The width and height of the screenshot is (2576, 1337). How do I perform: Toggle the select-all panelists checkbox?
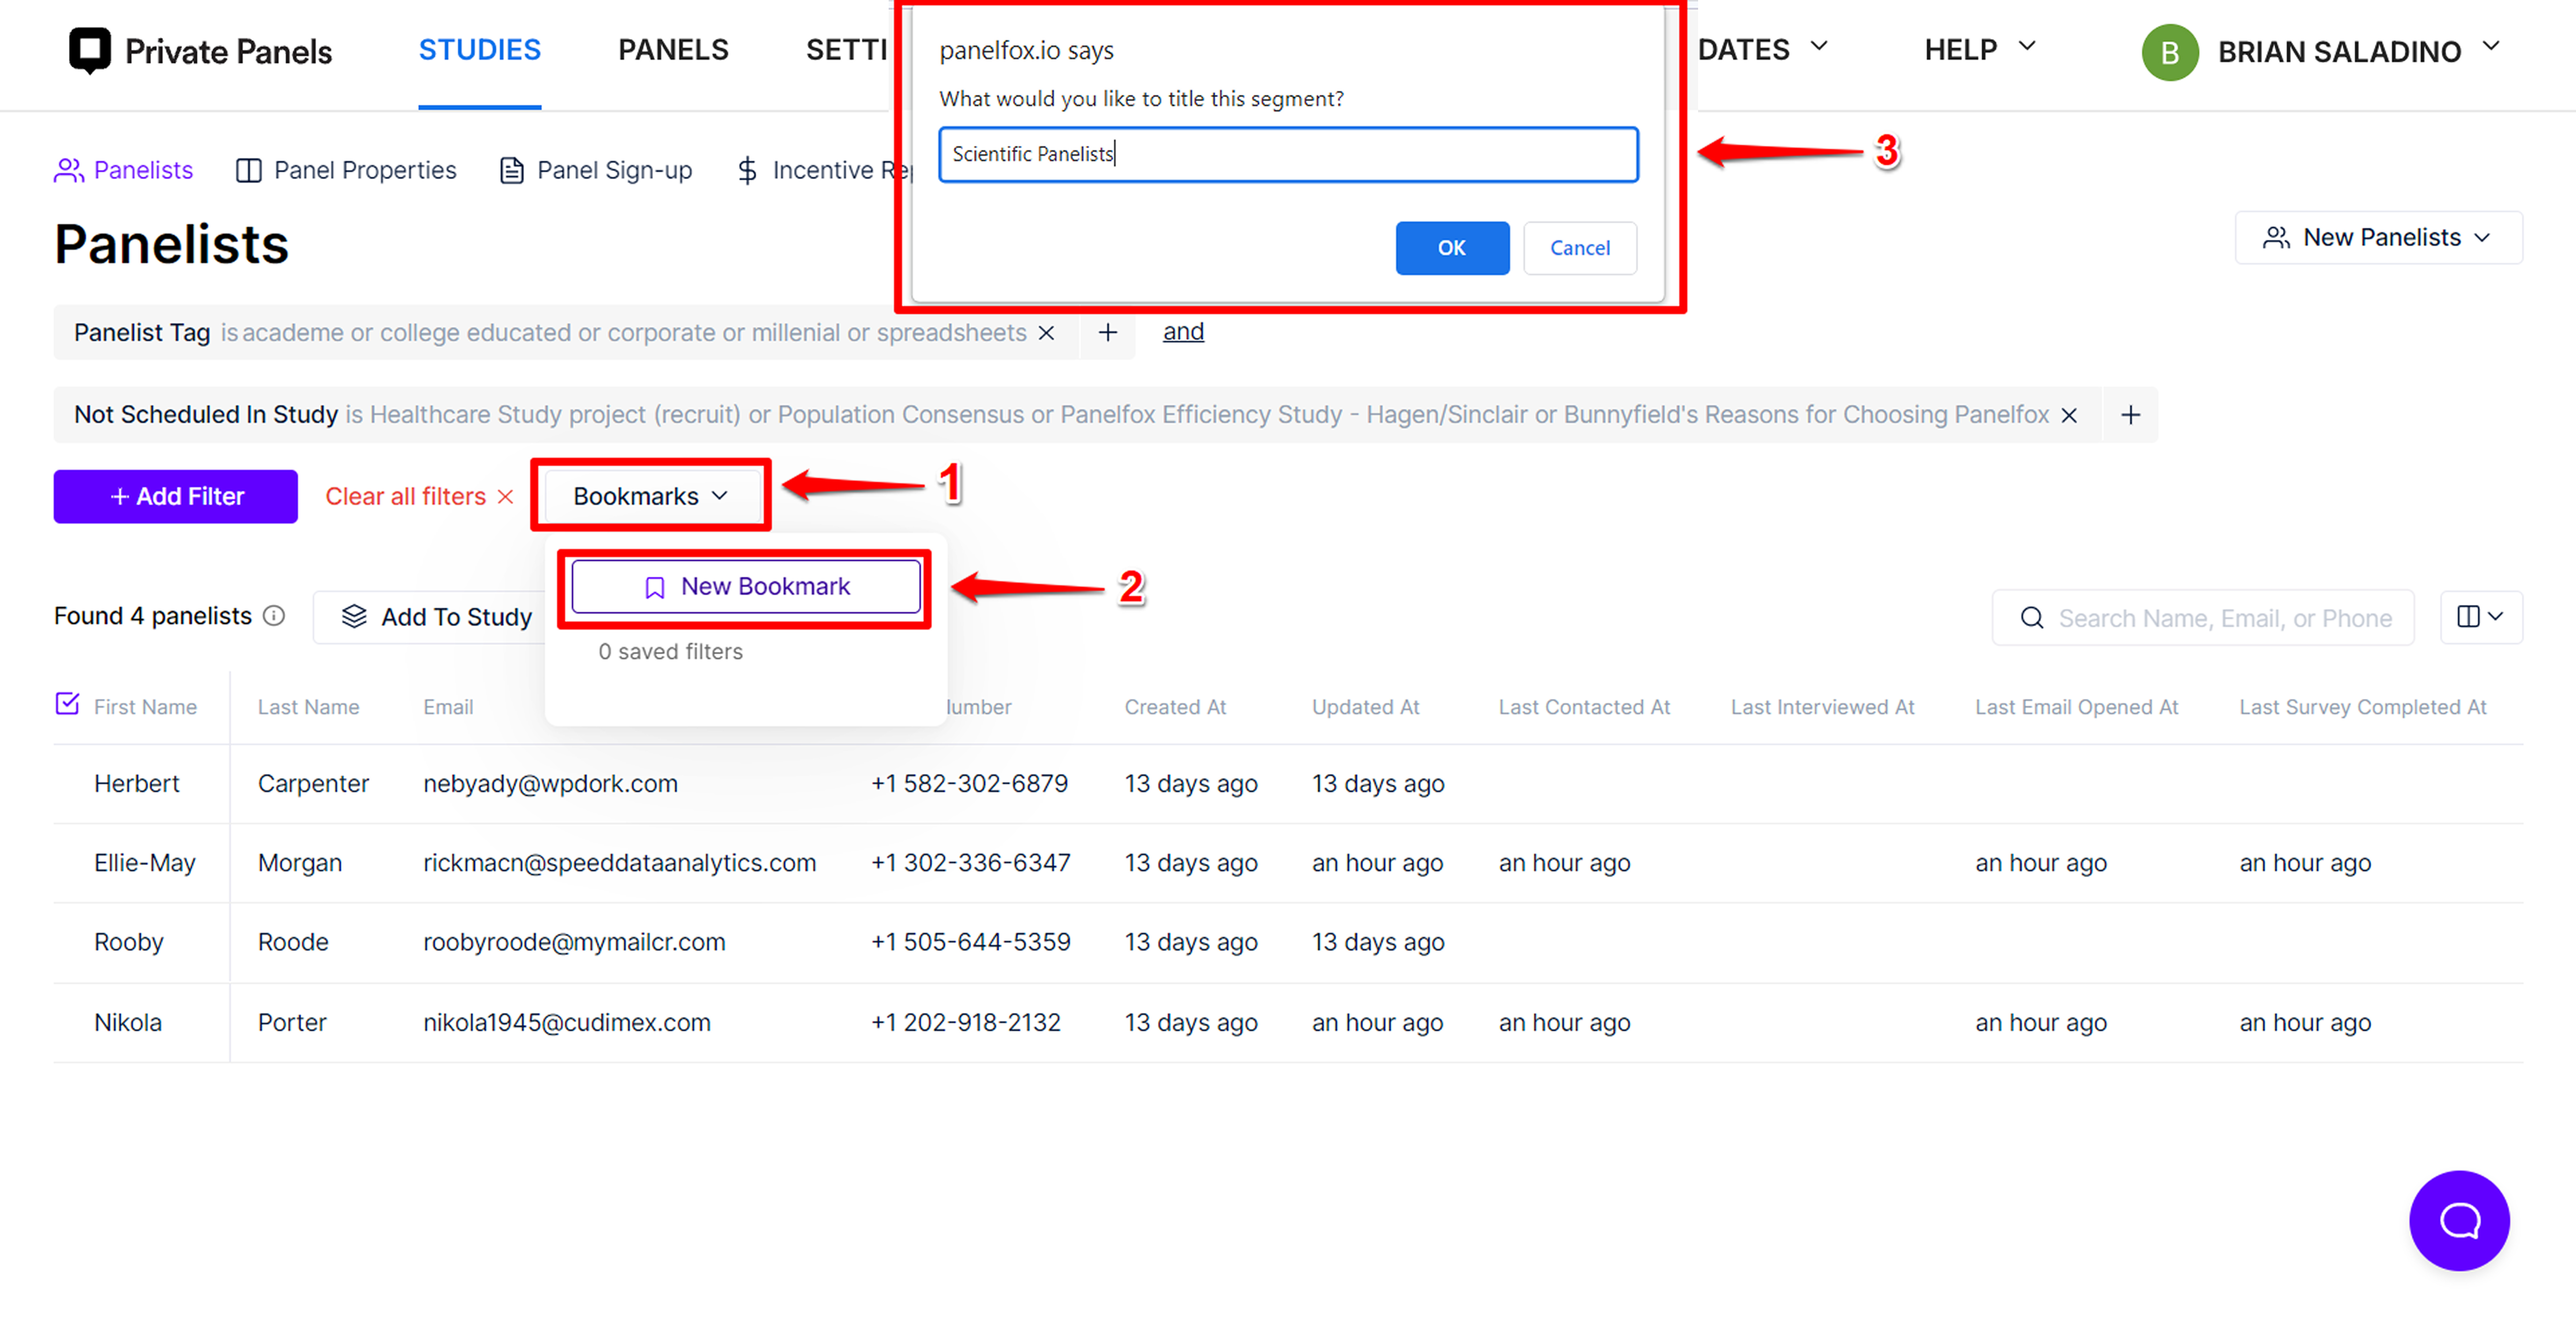tap(67, 704)
